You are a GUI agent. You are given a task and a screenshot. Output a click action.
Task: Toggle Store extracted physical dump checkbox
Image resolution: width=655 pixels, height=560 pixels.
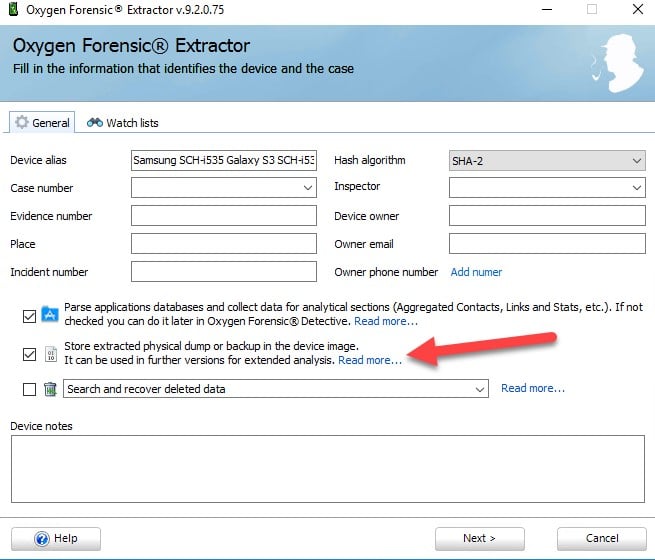pyautogui.click(x=29, y=355)
